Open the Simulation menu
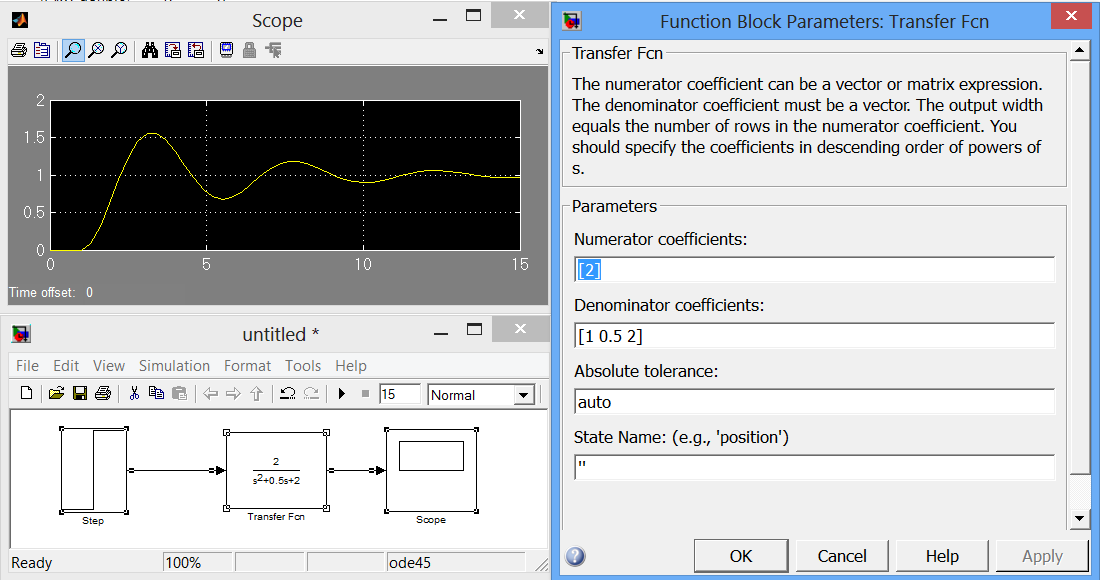Image resolution: width=1100 pixels, height=580 pixels. (174, 365)
